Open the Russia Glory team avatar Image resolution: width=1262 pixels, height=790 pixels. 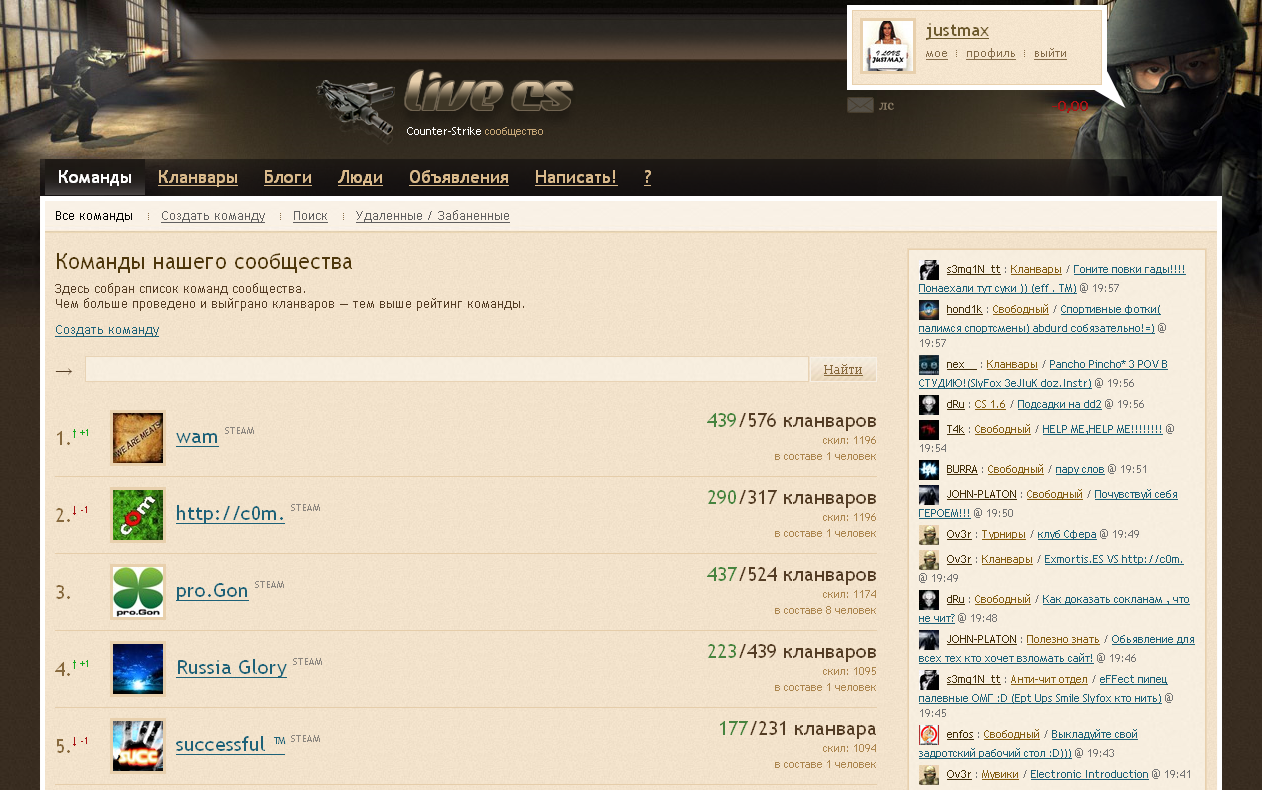(138, 669)
